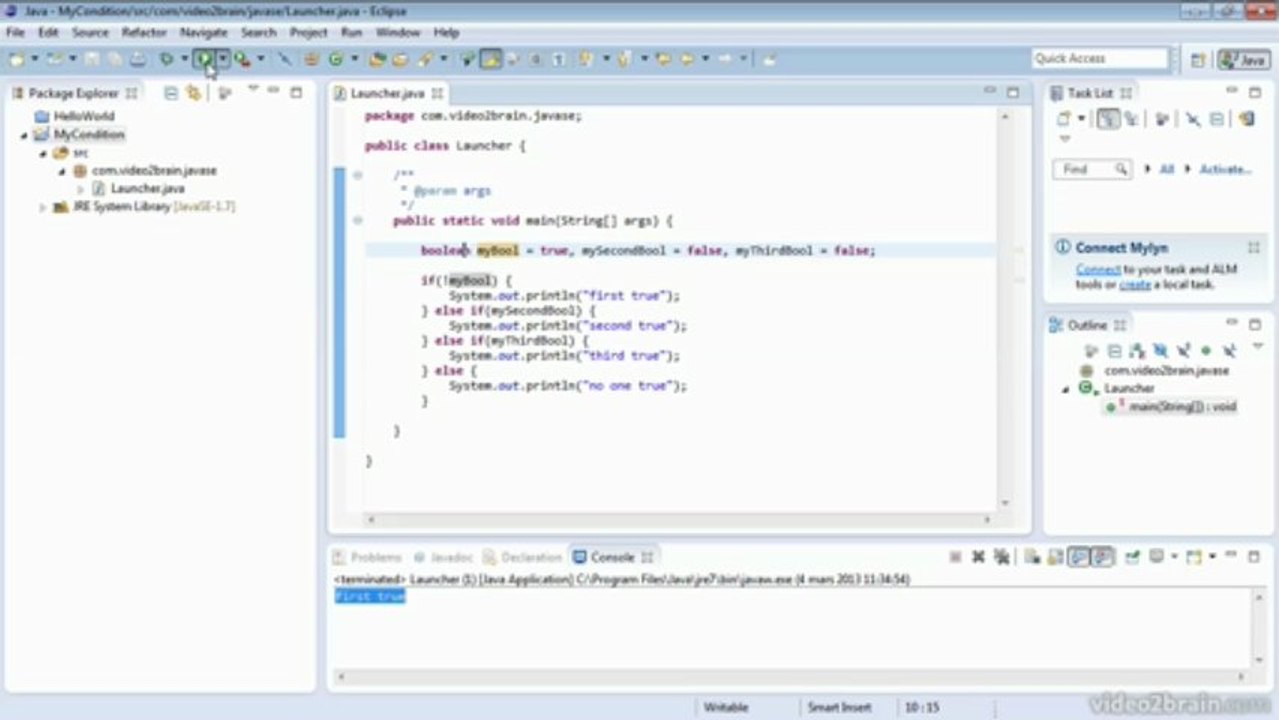Toggle Scroll Lock in Console
This screenshot has height=720, width=1279.
click(x=1055, y=557)
